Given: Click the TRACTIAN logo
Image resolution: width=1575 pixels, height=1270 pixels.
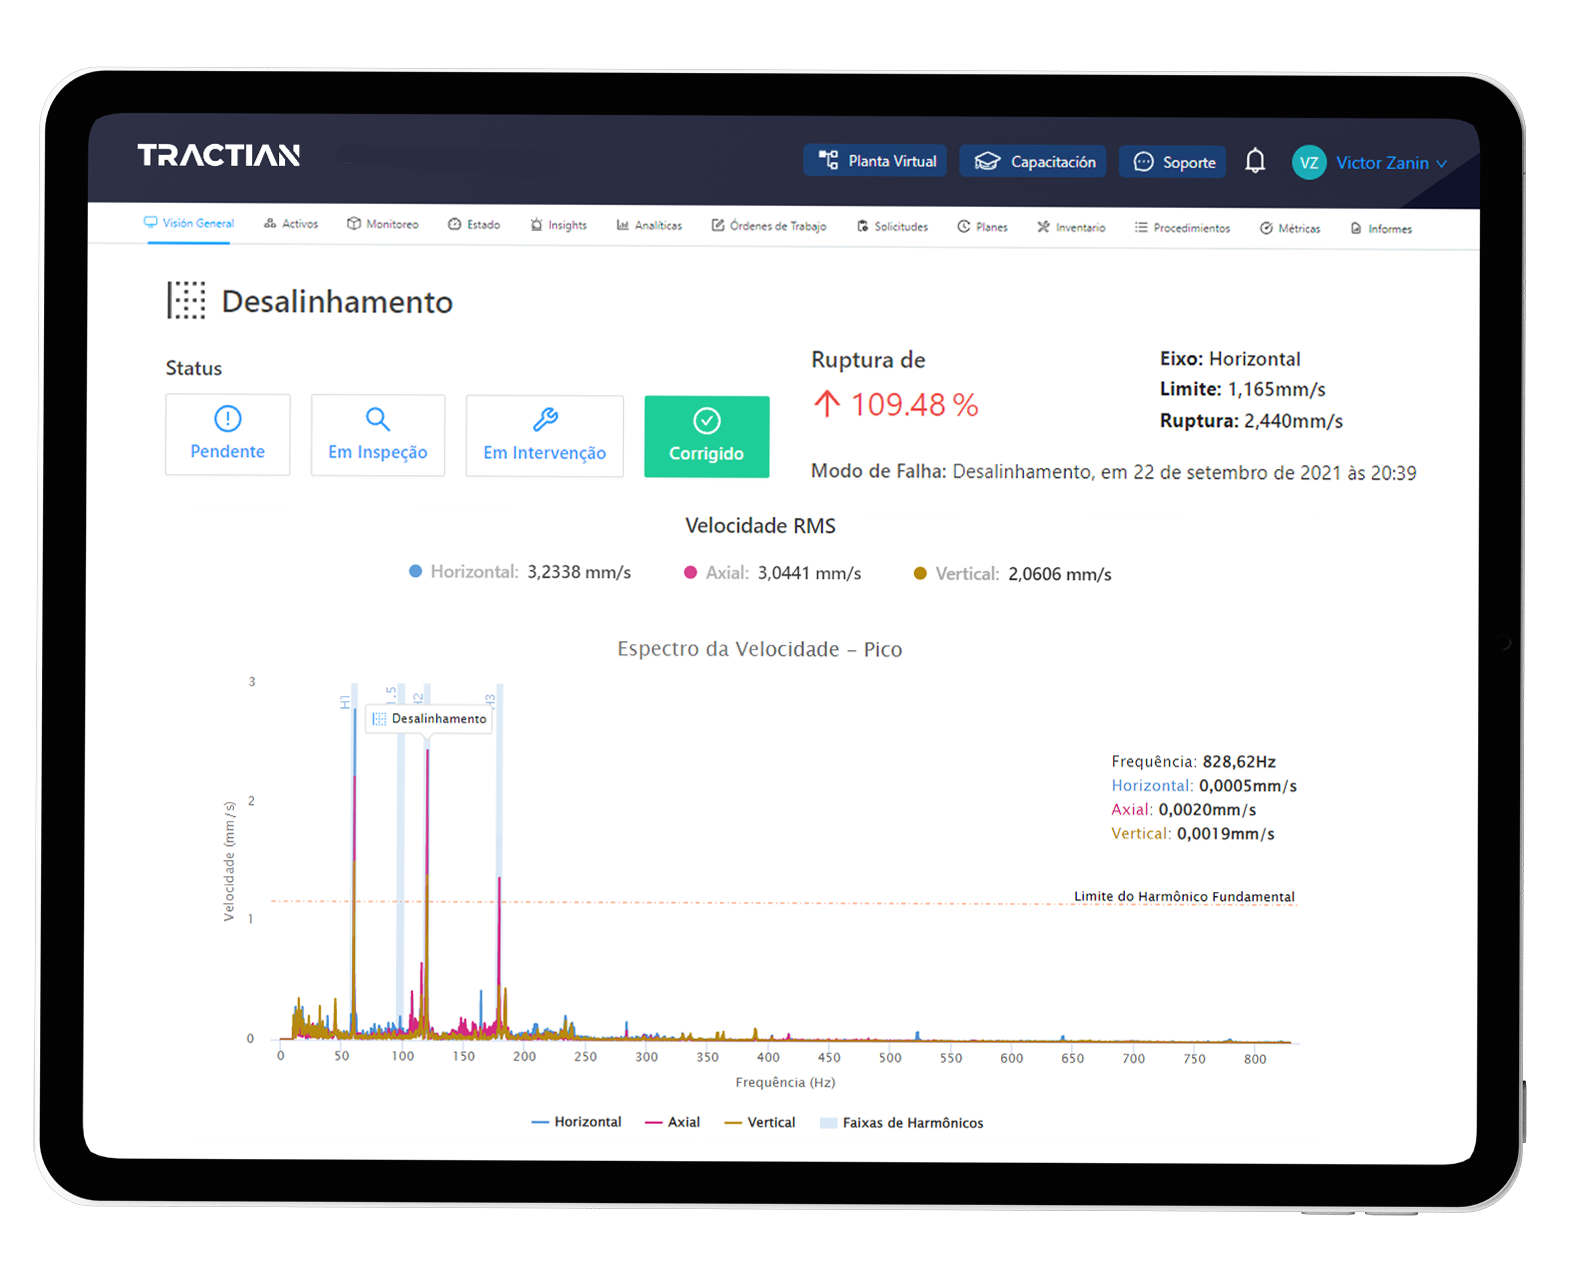Looking at the screenshot, I should click(219, 155).
